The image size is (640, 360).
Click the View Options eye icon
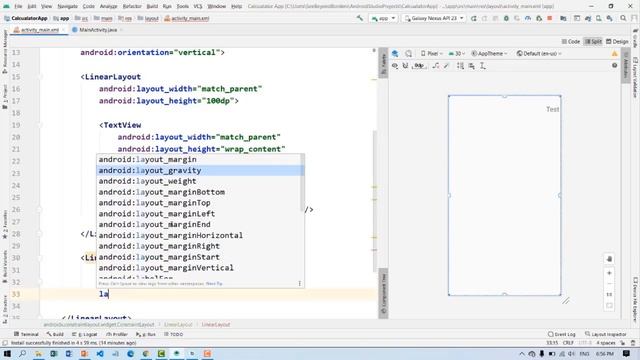(x=395, y=66)
